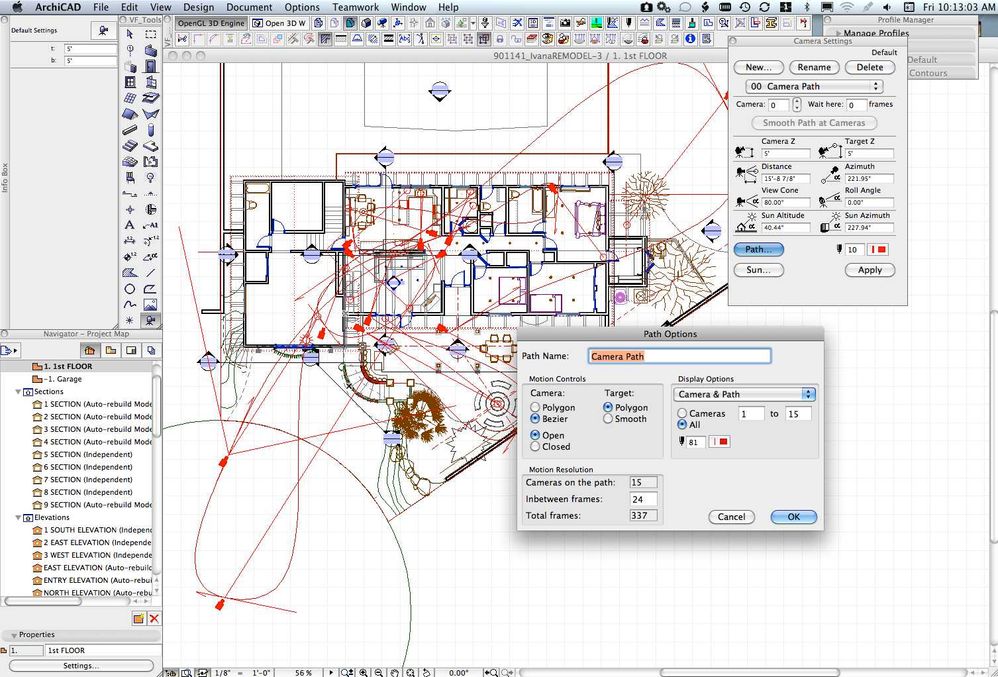Select the Marquee tool in the toolbox
This screenshot has width=998, height=677.
(151, 34)
